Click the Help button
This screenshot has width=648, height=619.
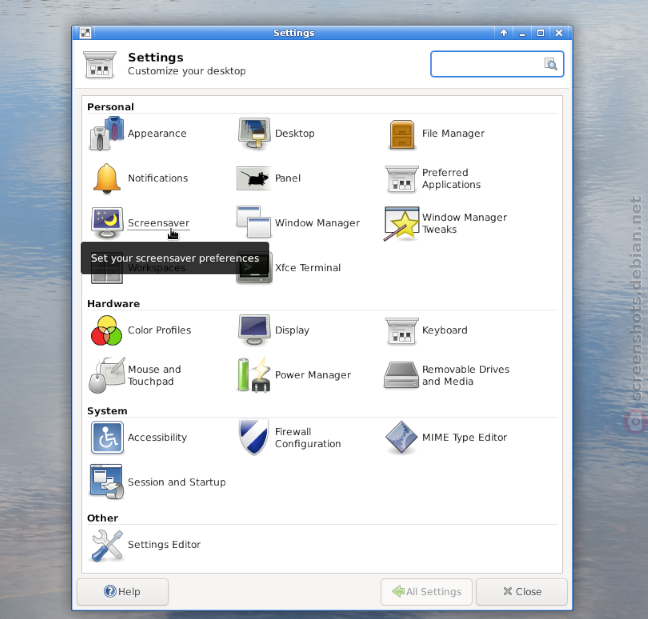click(122, 592)
